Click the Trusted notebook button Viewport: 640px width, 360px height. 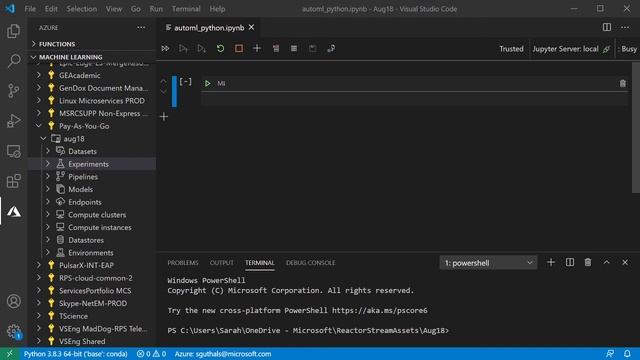coord(511,49)
